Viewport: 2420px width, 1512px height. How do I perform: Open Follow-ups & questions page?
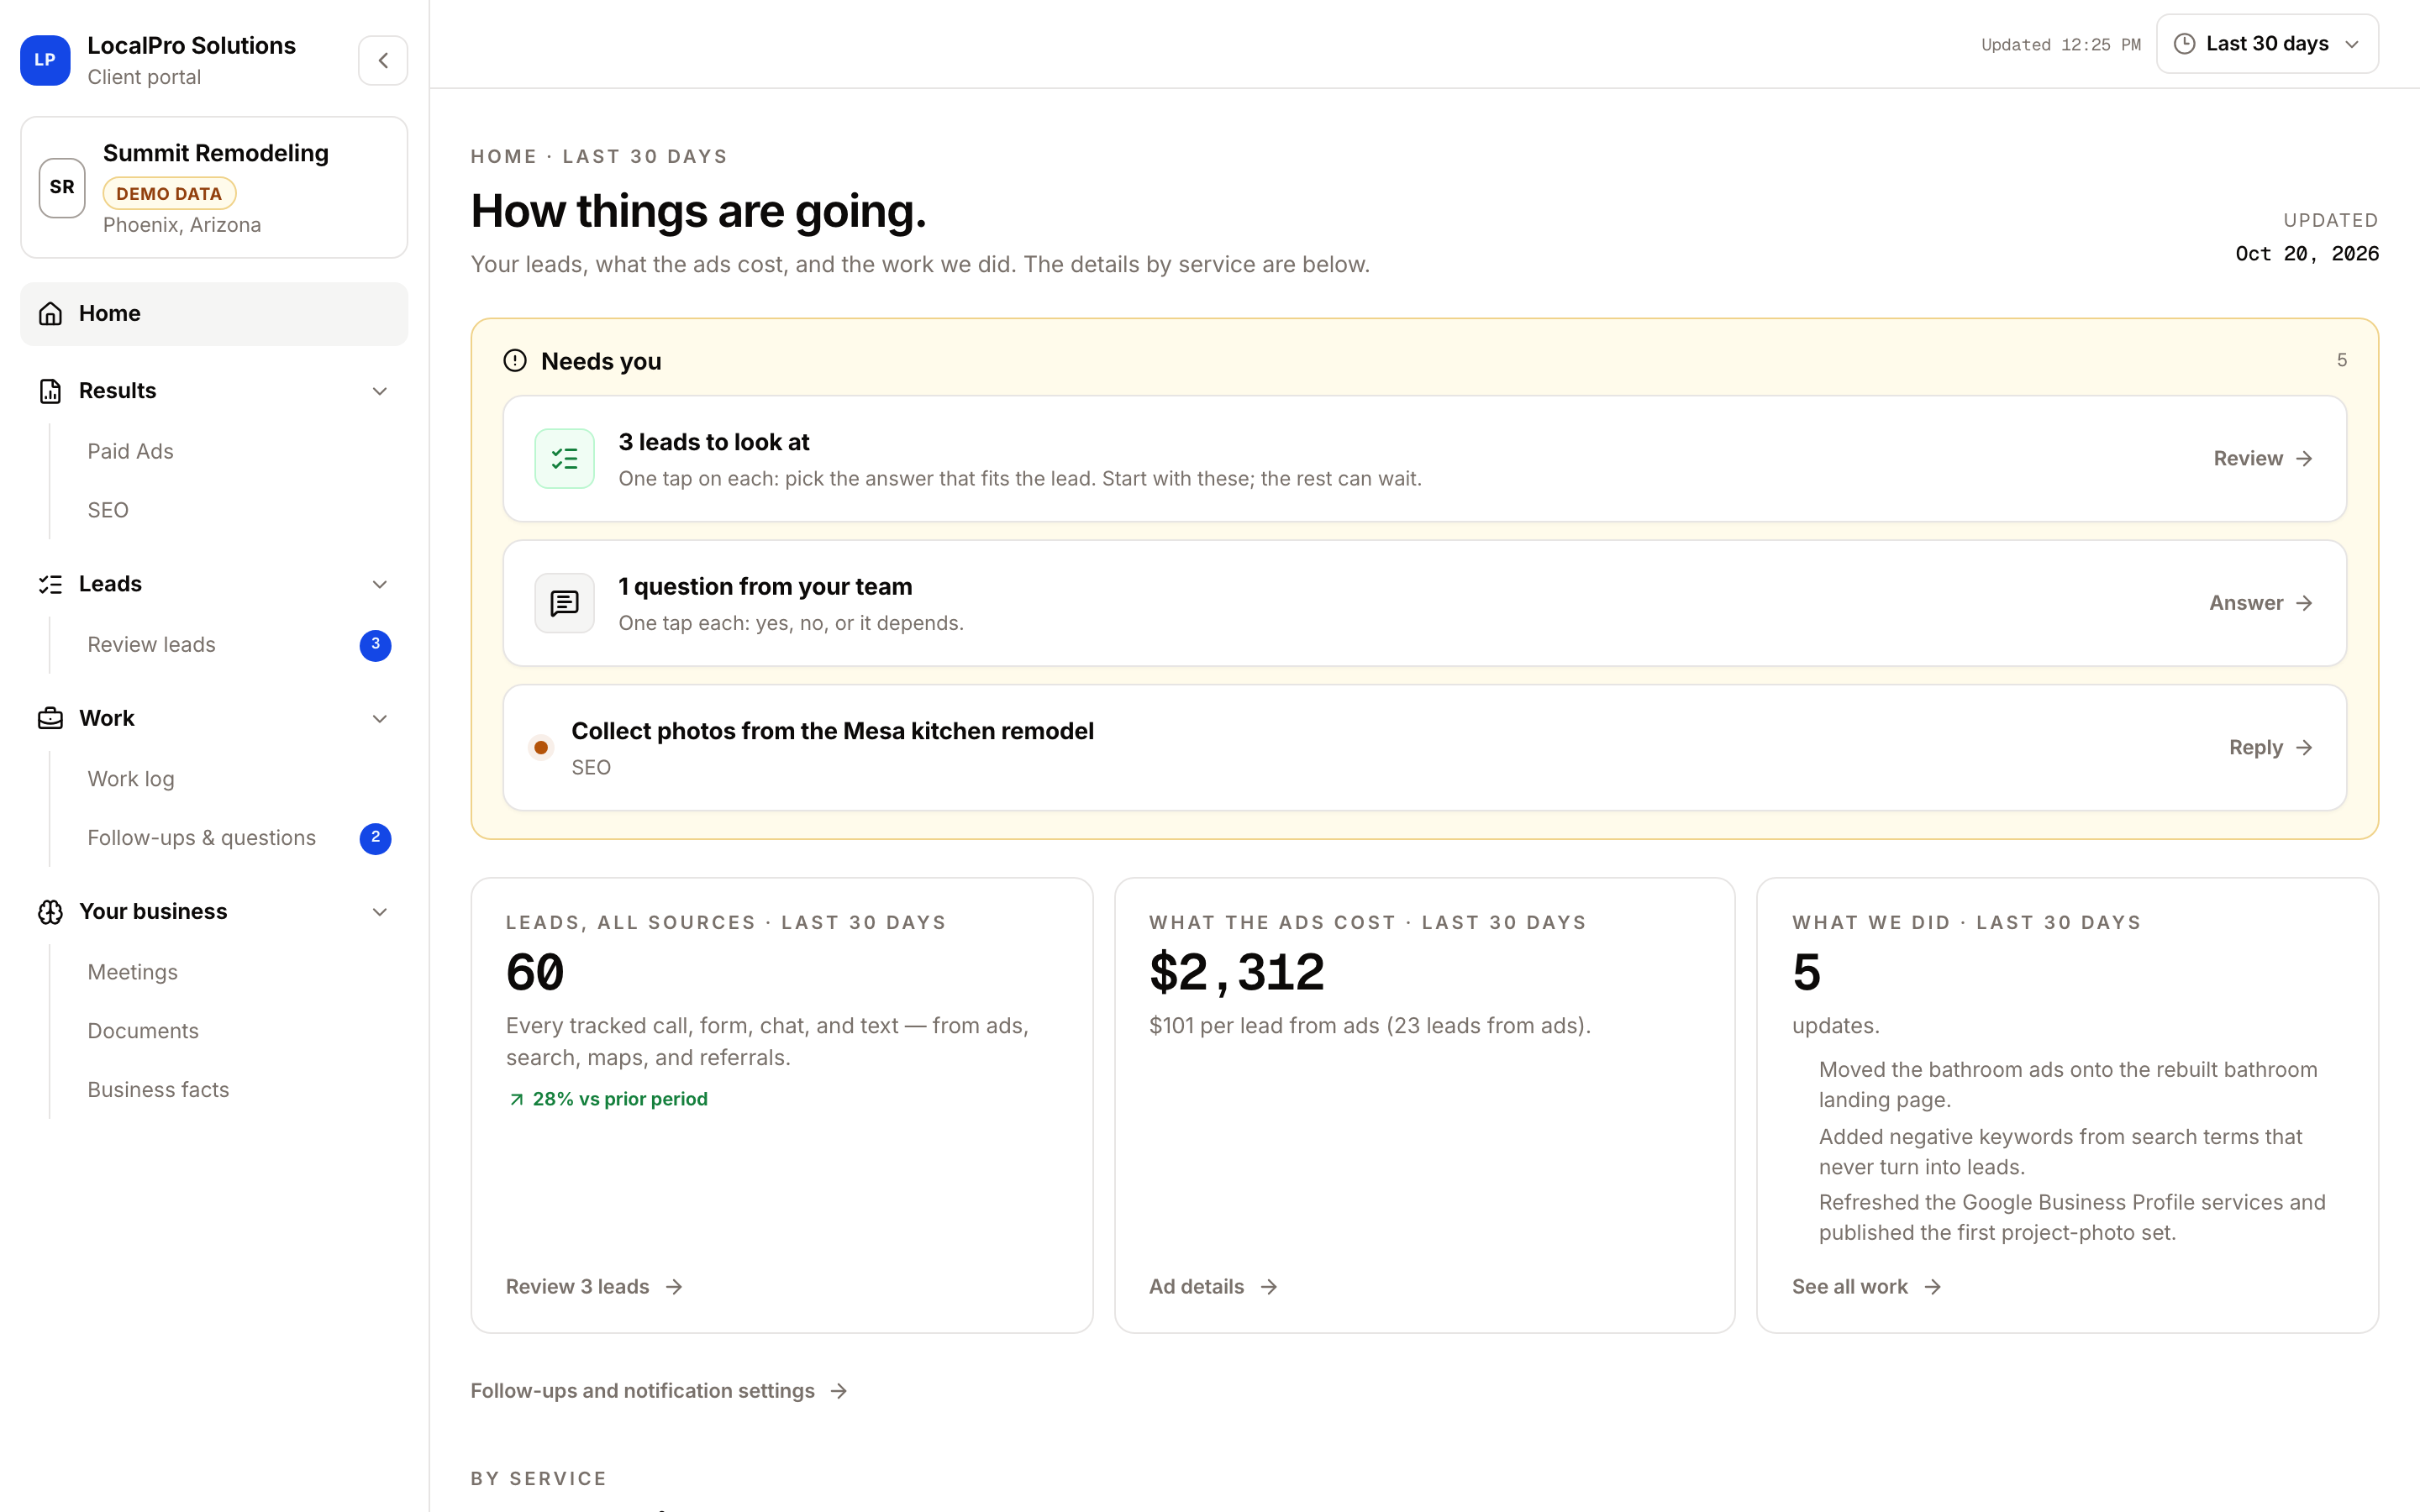click(x=201, y=838)
